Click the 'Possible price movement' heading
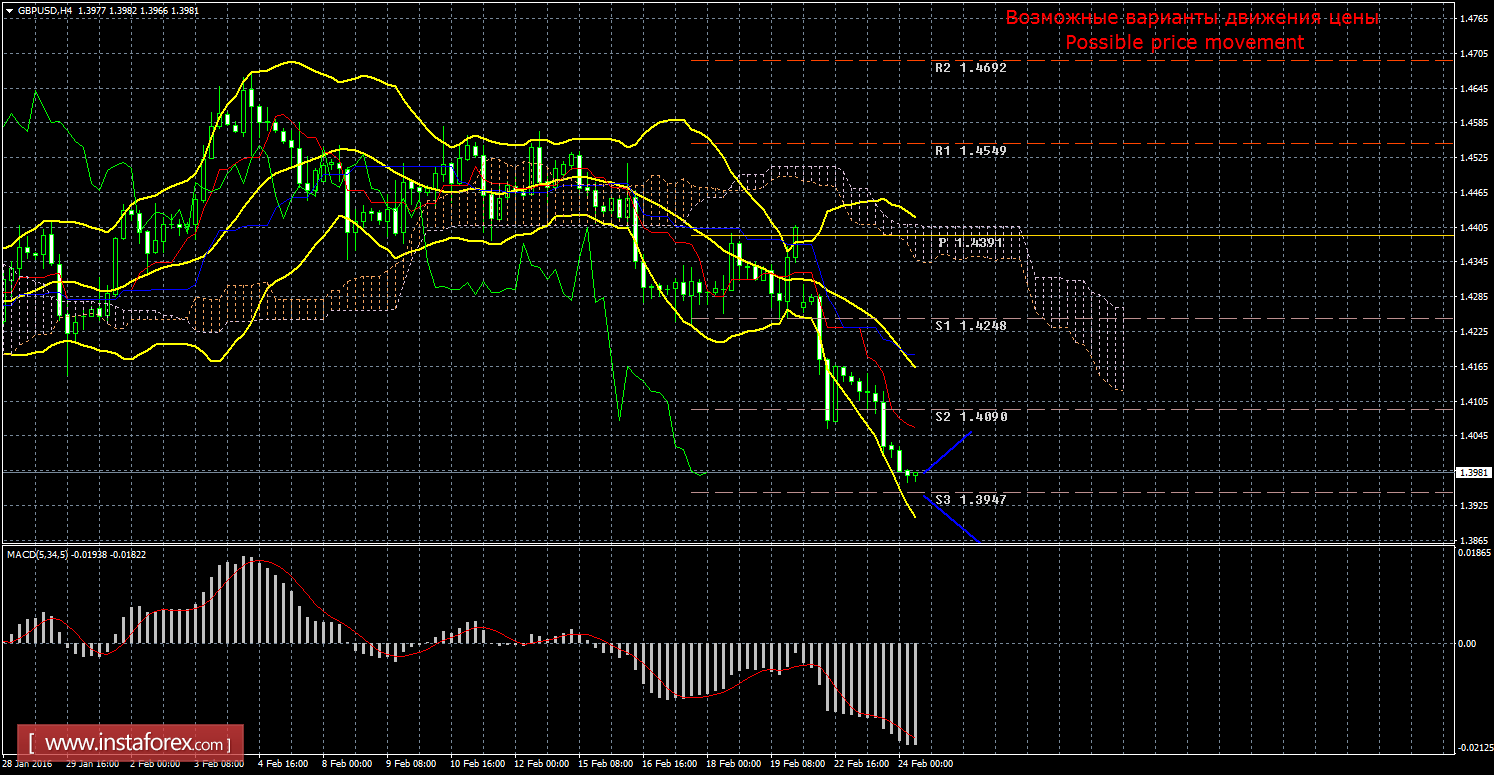 click(1184, 43)
